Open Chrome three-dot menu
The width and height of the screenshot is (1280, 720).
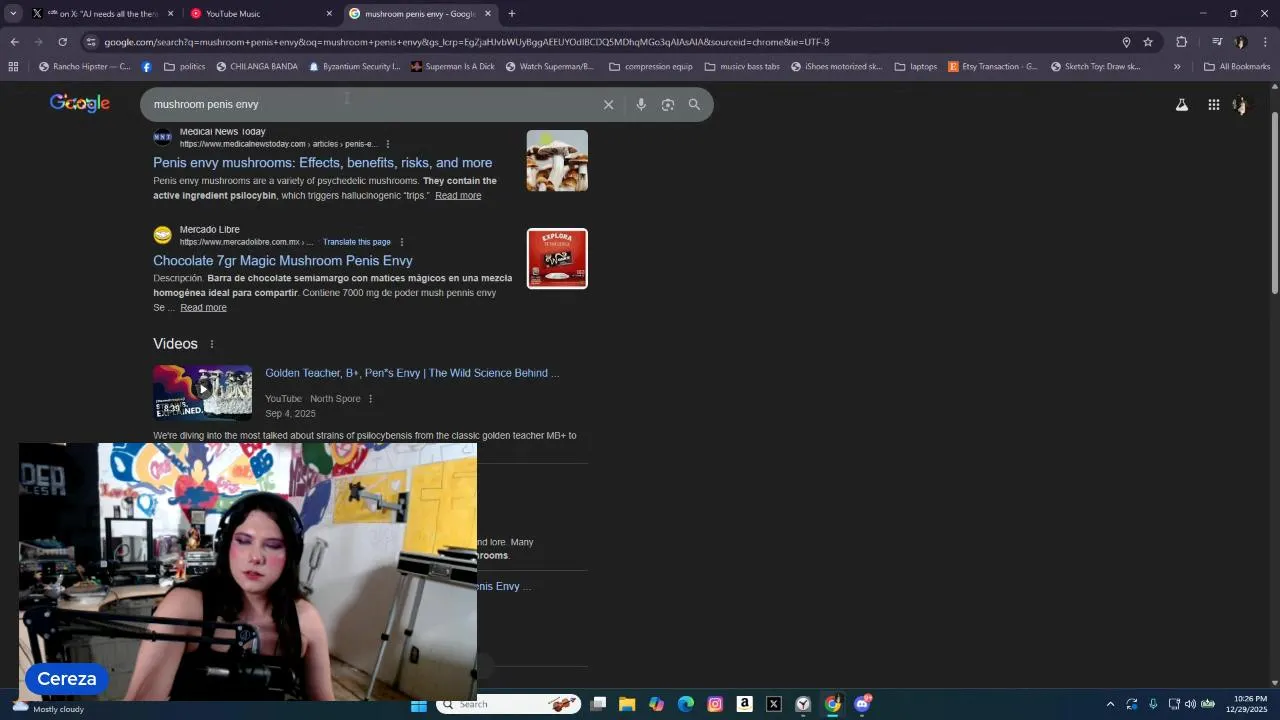click(x=1265, y=42)
